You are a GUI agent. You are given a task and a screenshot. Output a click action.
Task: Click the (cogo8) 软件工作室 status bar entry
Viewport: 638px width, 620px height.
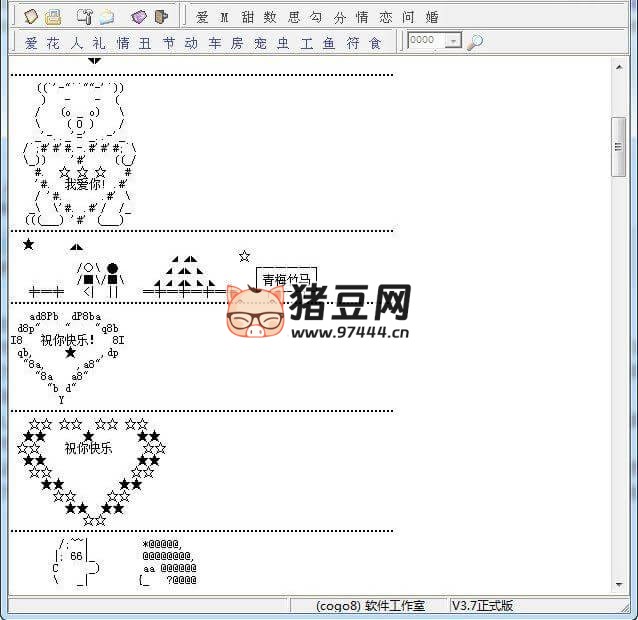pos(370,606)
